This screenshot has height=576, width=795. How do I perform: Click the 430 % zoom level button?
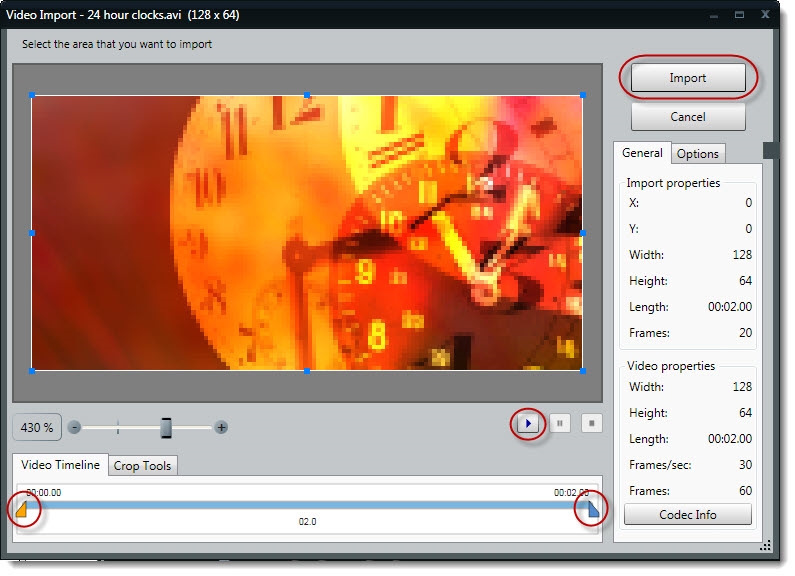click(37, 427)
